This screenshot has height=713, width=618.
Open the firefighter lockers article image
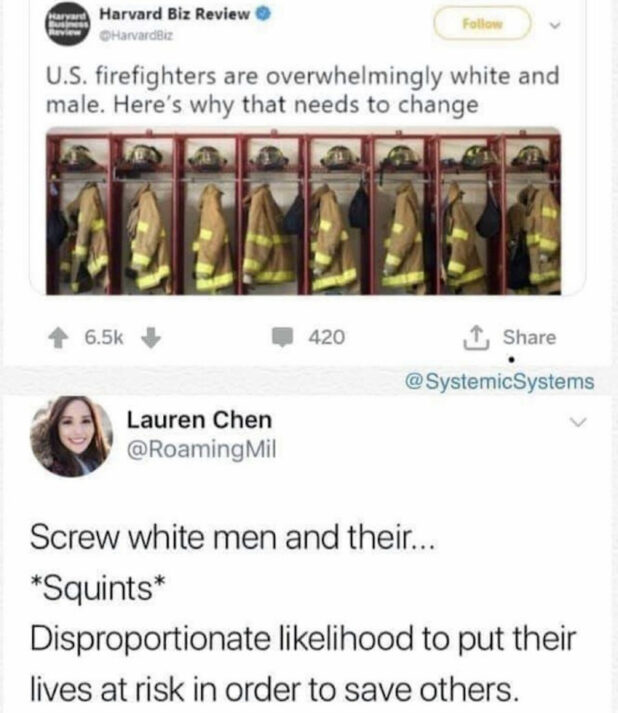303,211
